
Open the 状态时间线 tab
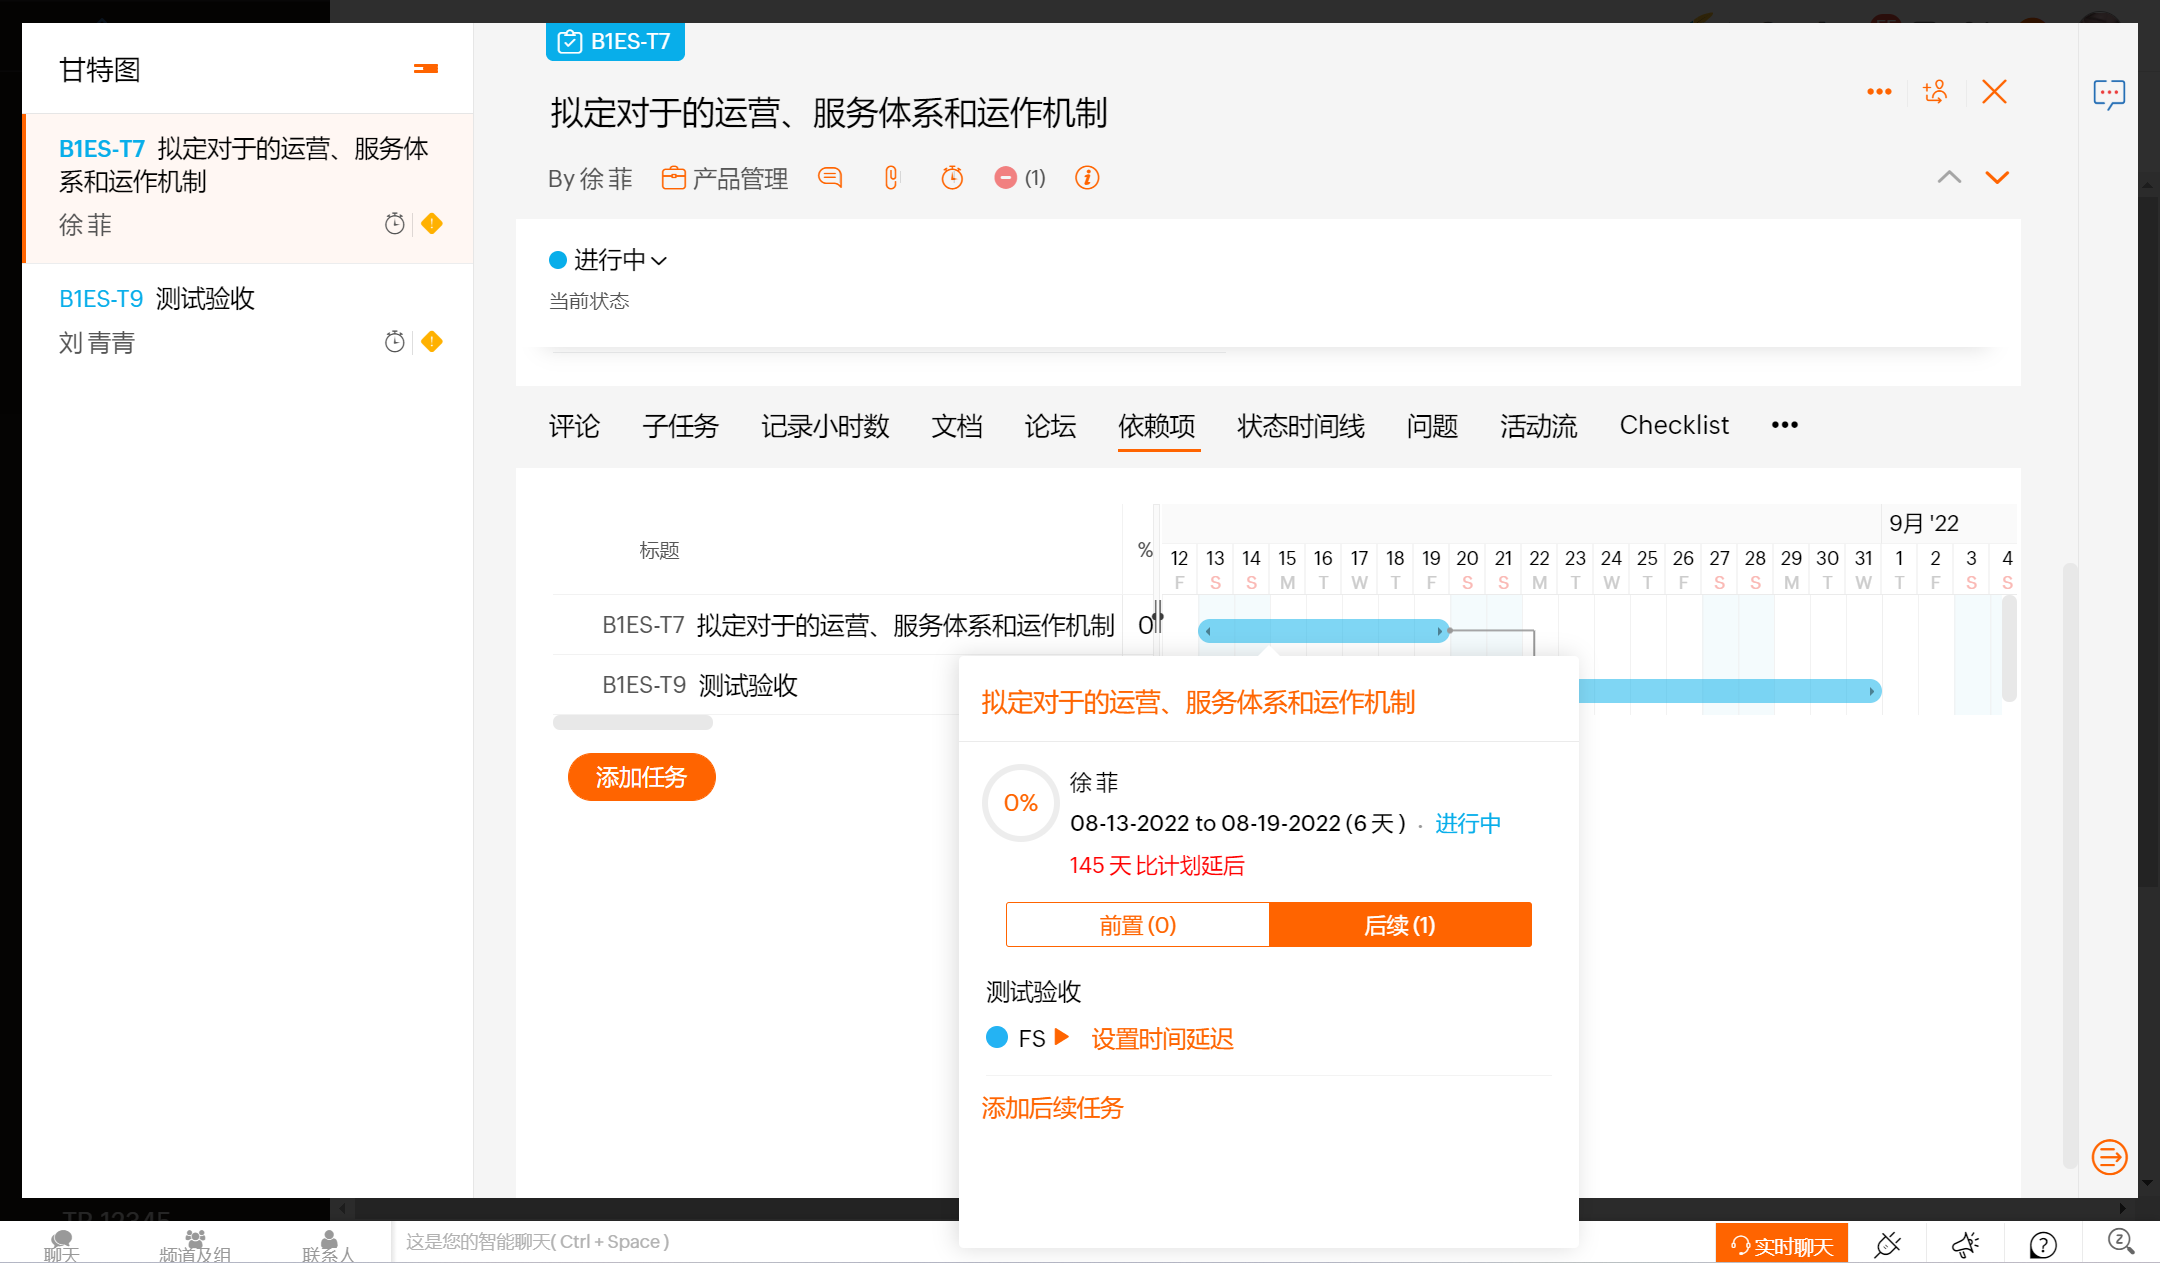pos(1300,426)
